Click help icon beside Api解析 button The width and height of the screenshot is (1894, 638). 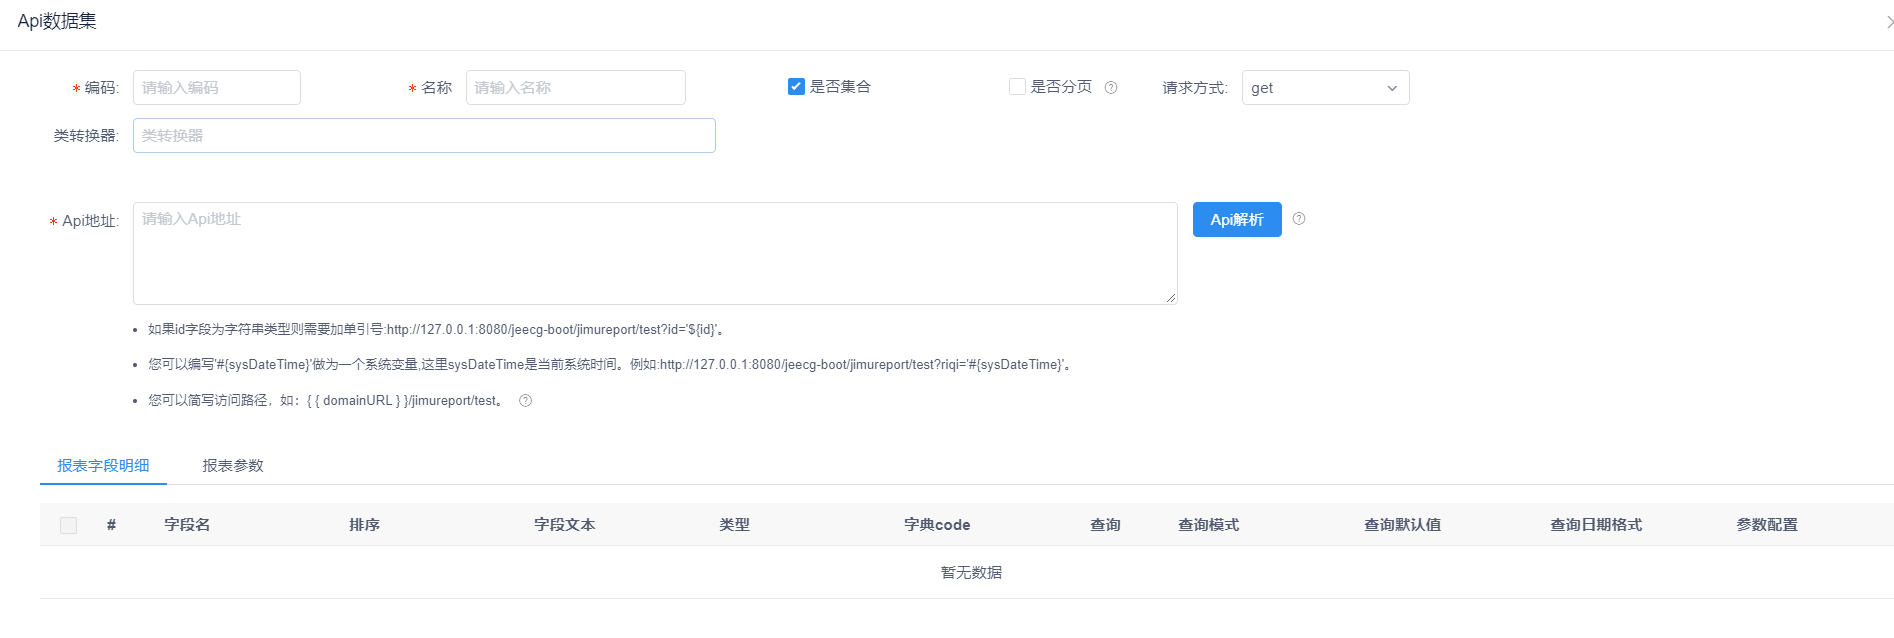point(1299,218)
